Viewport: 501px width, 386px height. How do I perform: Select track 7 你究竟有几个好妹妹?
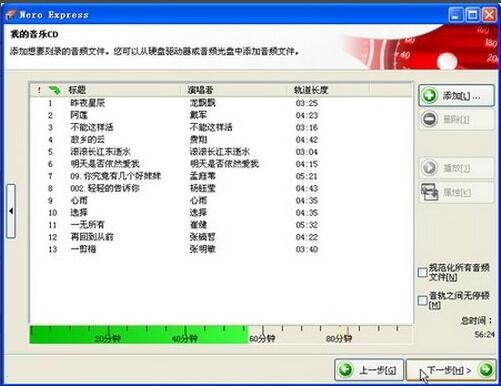tap(116, 176)
